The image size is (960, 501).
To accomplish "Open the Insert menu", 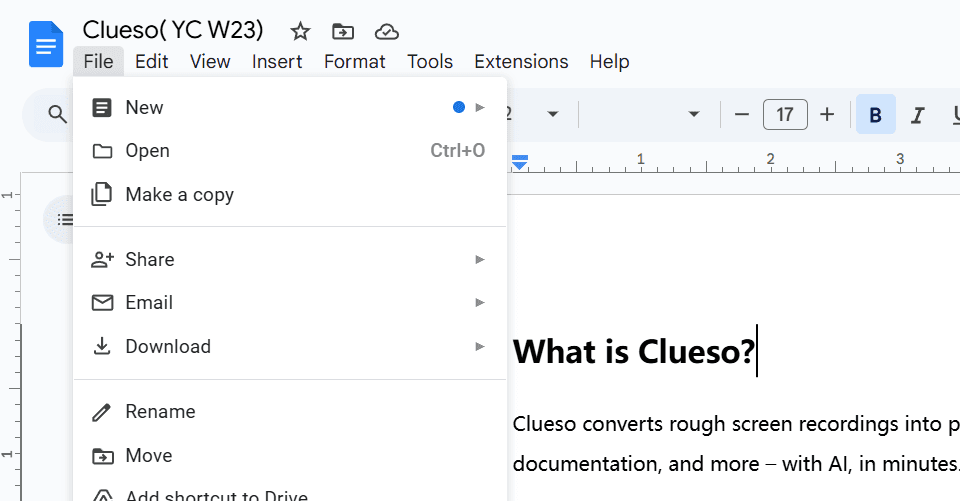I will (x=277, y=62).
